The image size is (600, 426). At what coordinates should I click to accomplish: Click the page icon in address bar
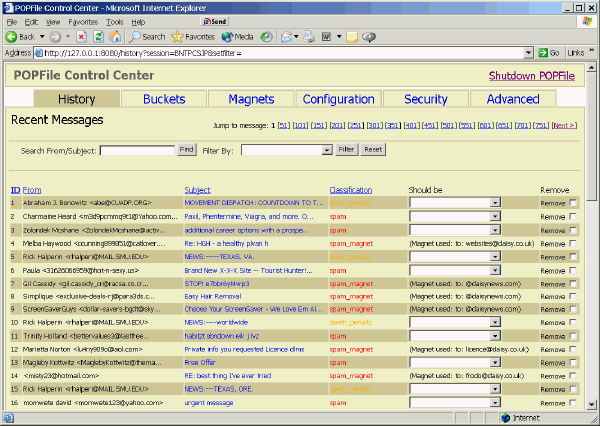[x=39, y=53]
